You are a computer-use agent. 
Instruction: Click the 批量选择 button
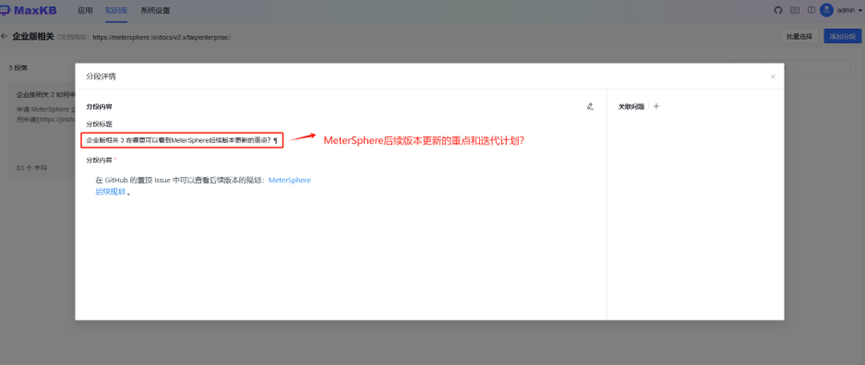799,37
